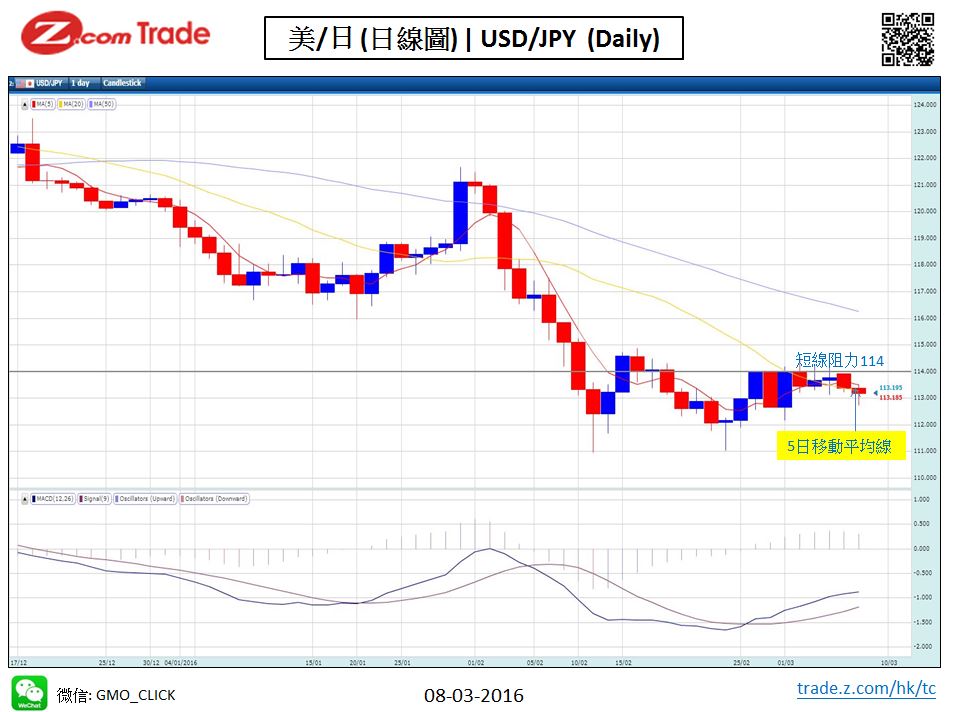
Task: Click the 10/03 date axis label
Action: coord(889,663)
